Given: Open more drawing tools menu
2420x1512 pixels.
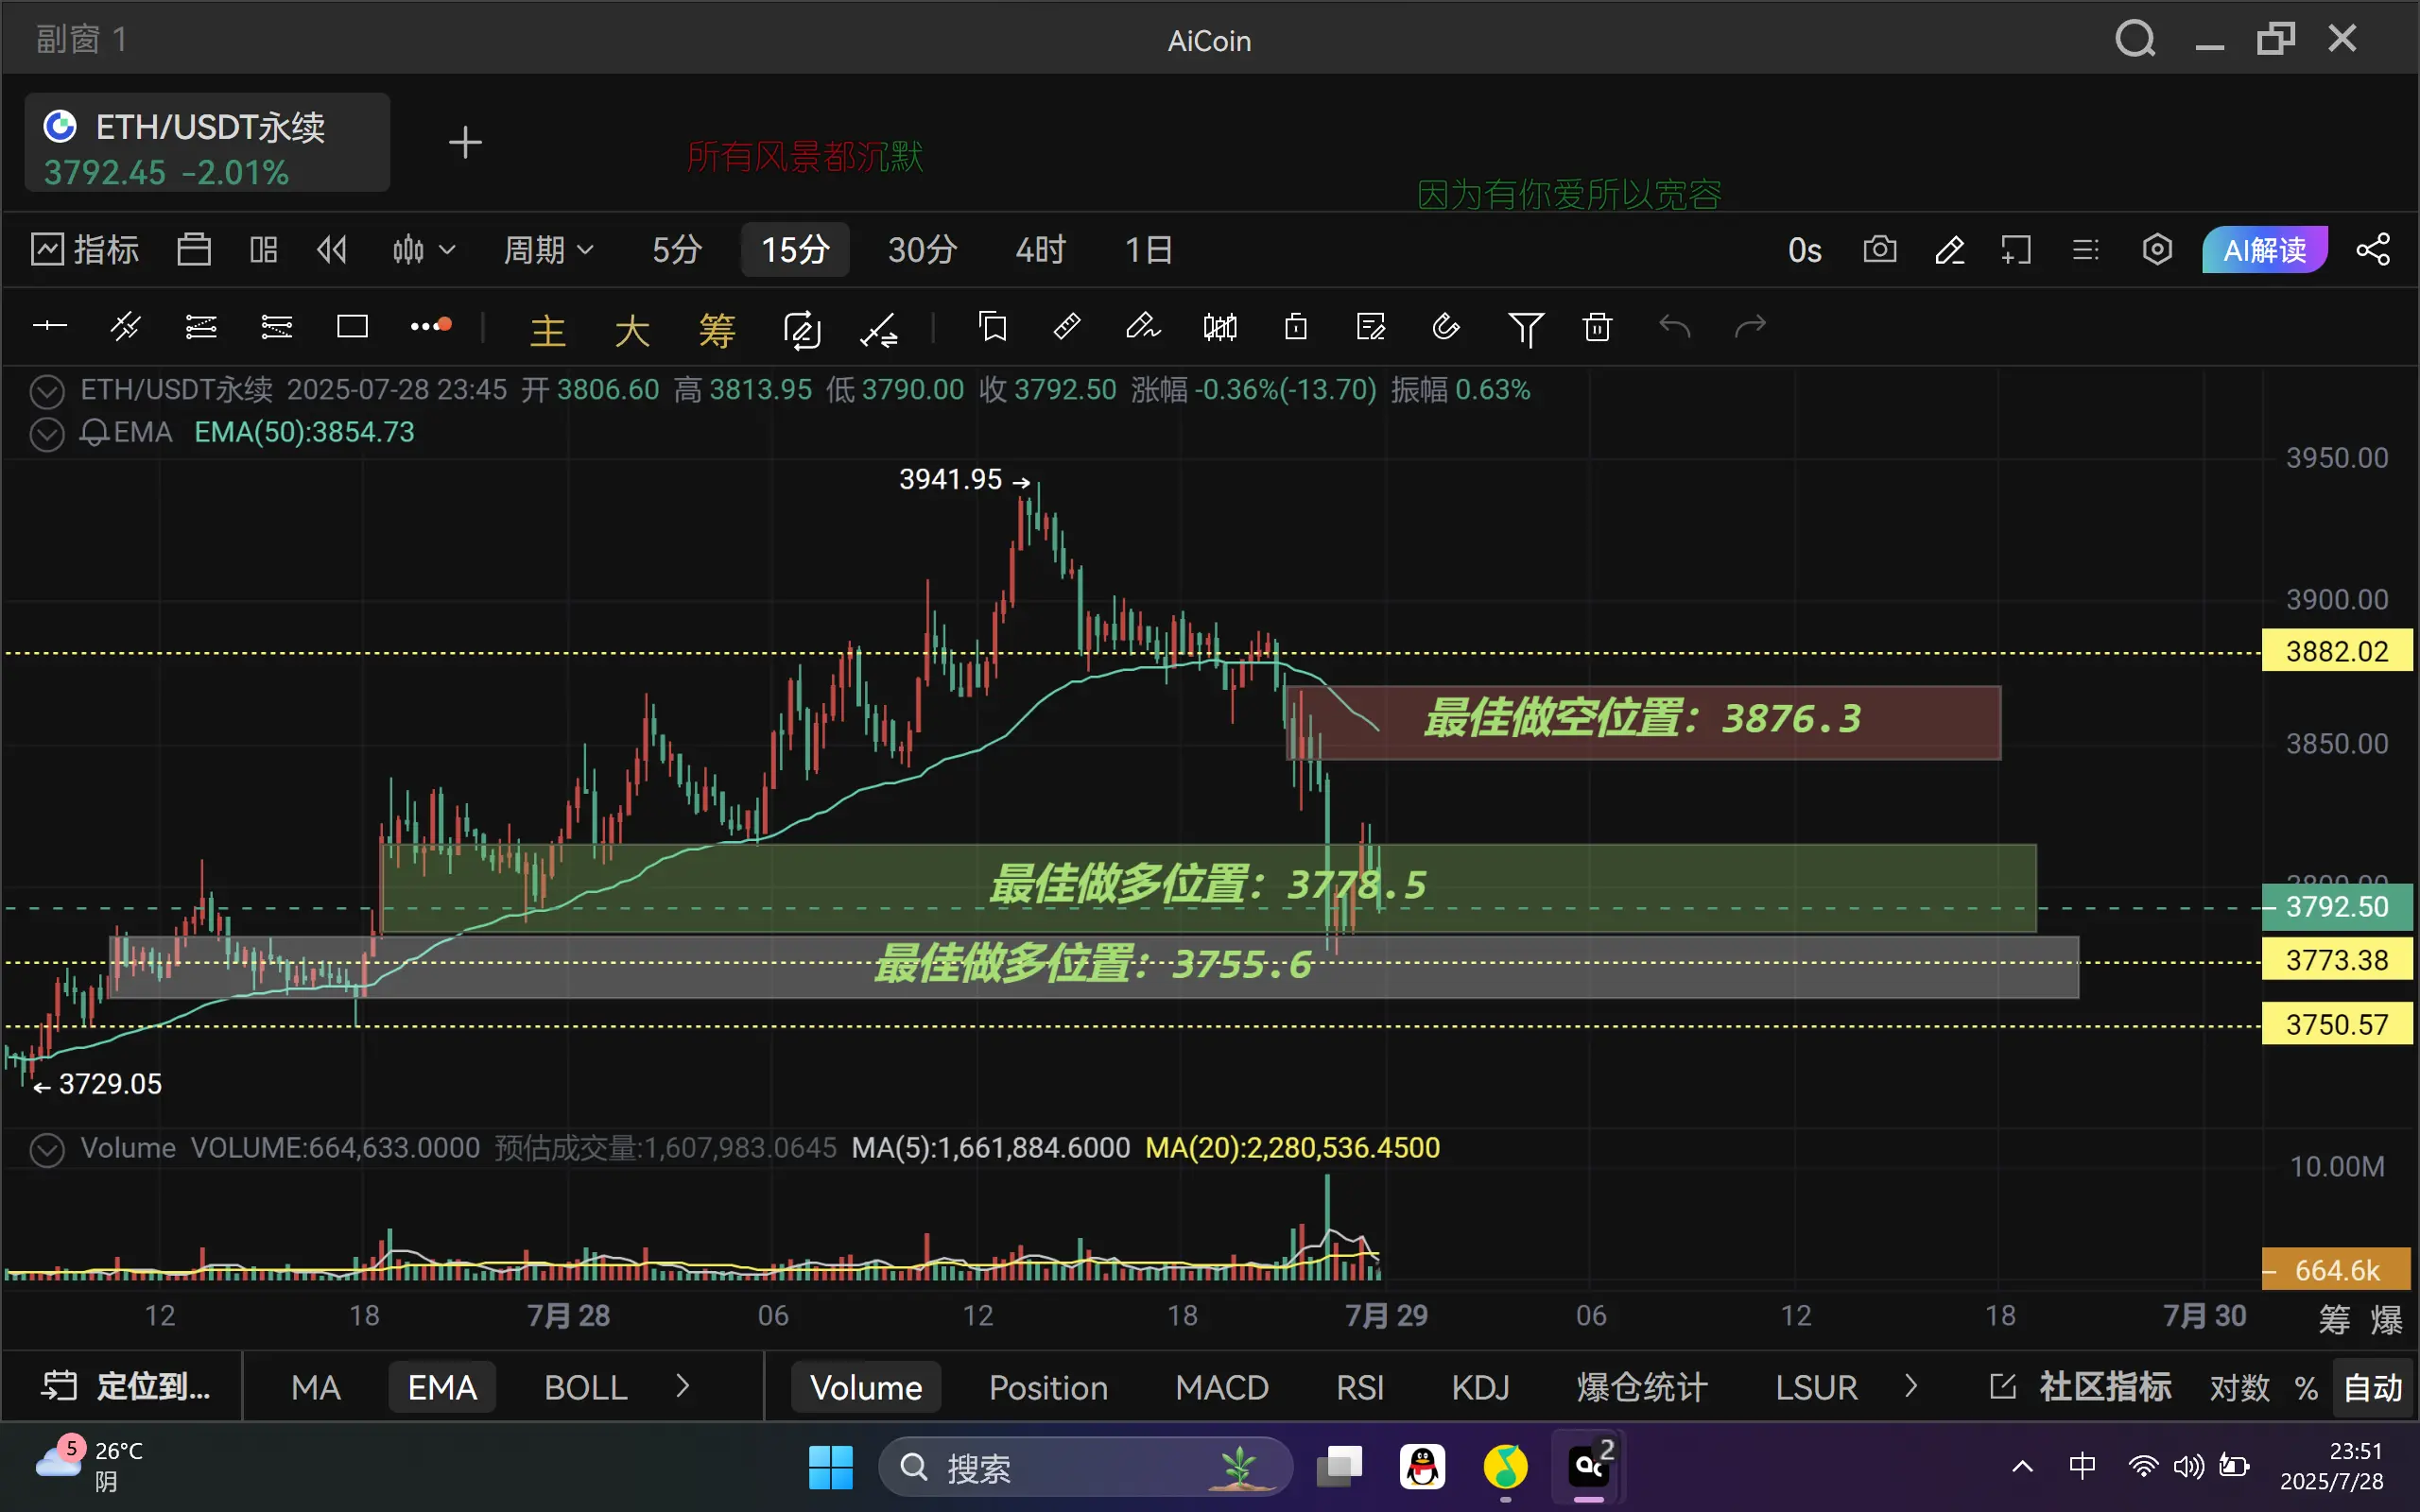Looking at the screenshot, I should click(431, 326).
